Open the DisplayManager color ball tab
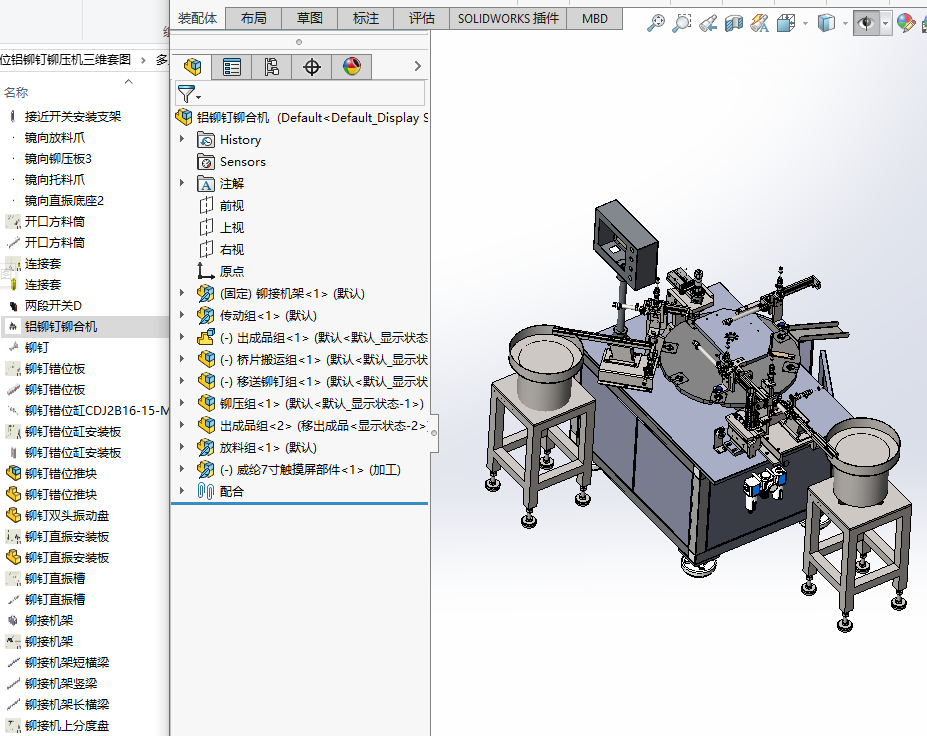927x736 pixels. point(351,67)
